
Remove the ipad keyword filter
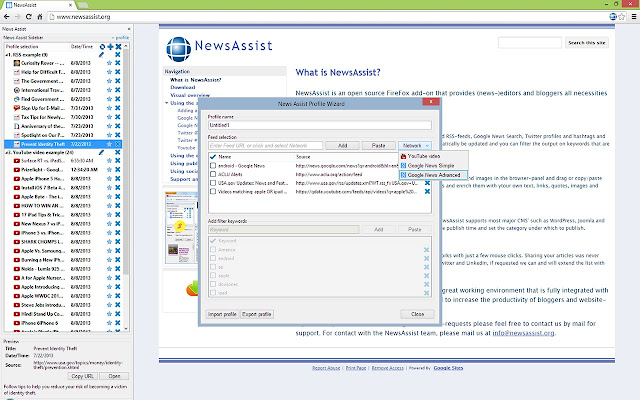[x=427, y=293]
